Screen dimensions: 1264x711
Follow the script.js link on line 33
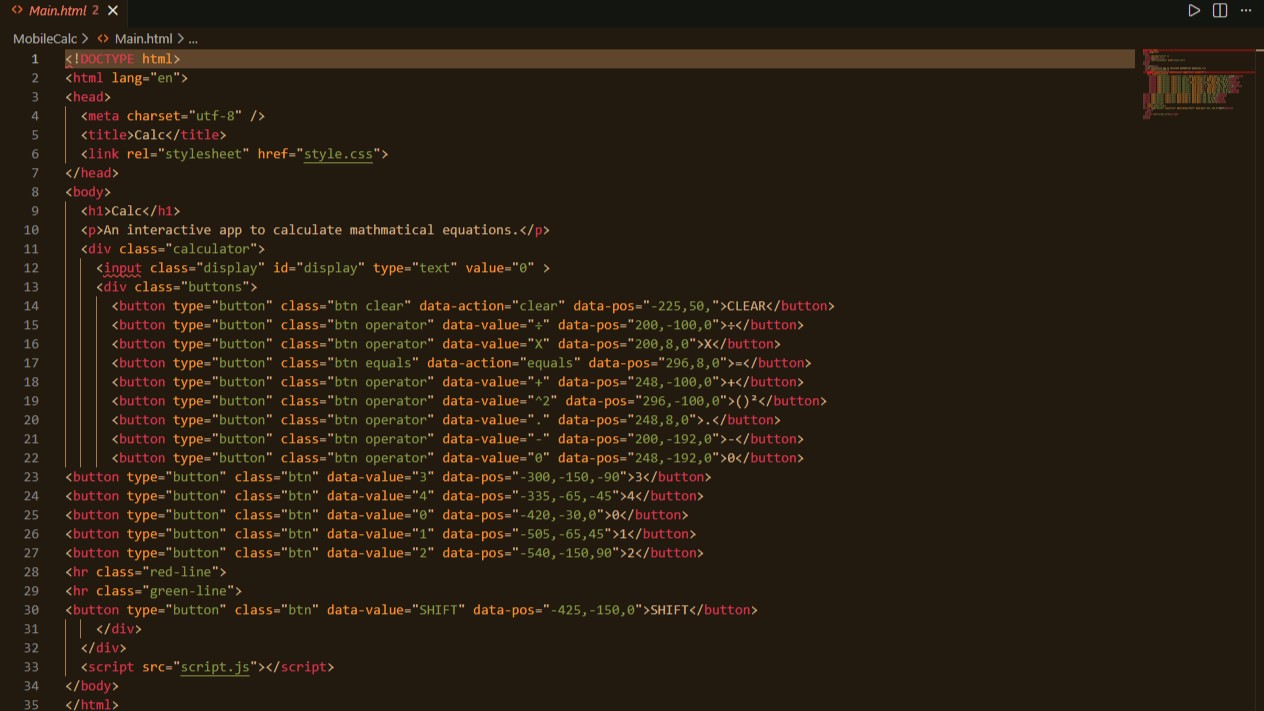(215, 667)
